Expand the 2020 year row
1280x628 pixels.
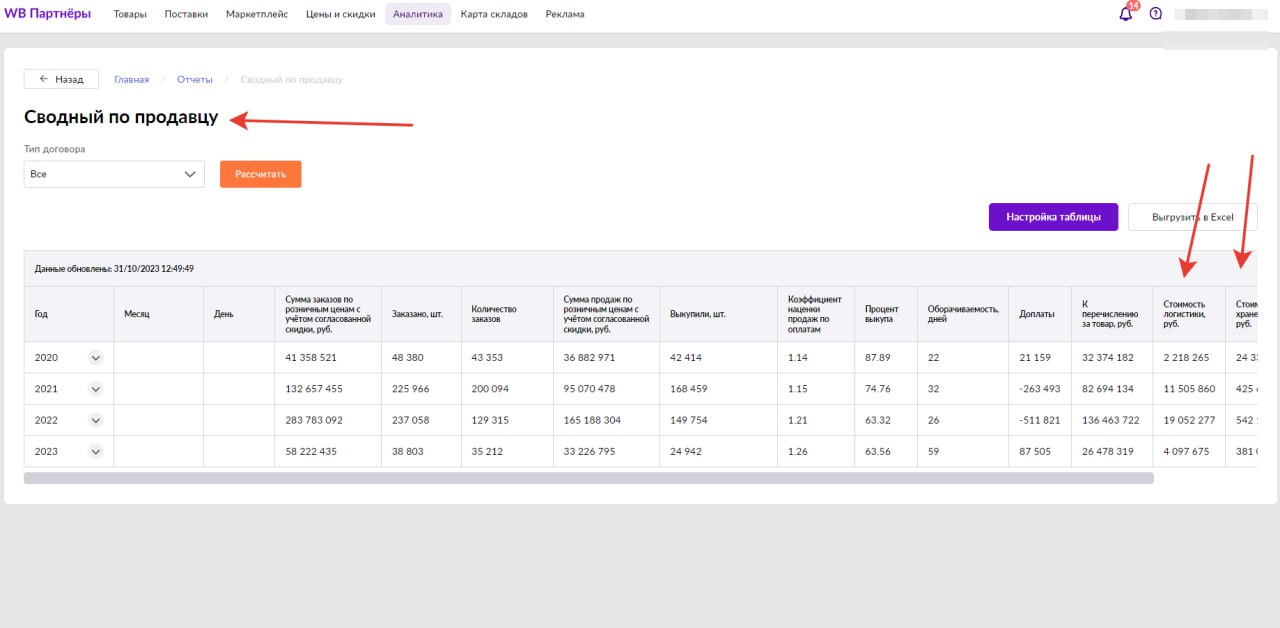click(96, 358)
